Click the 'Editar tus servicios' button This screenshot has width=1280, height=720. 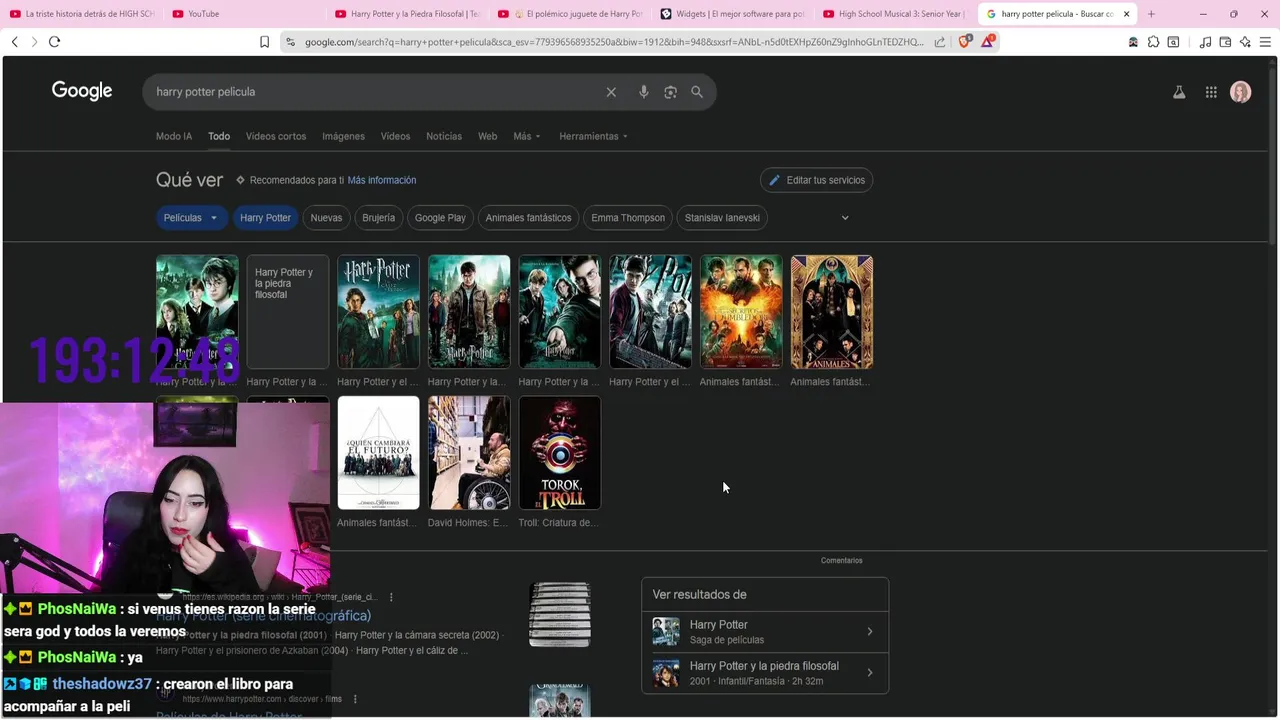point(817,180)
